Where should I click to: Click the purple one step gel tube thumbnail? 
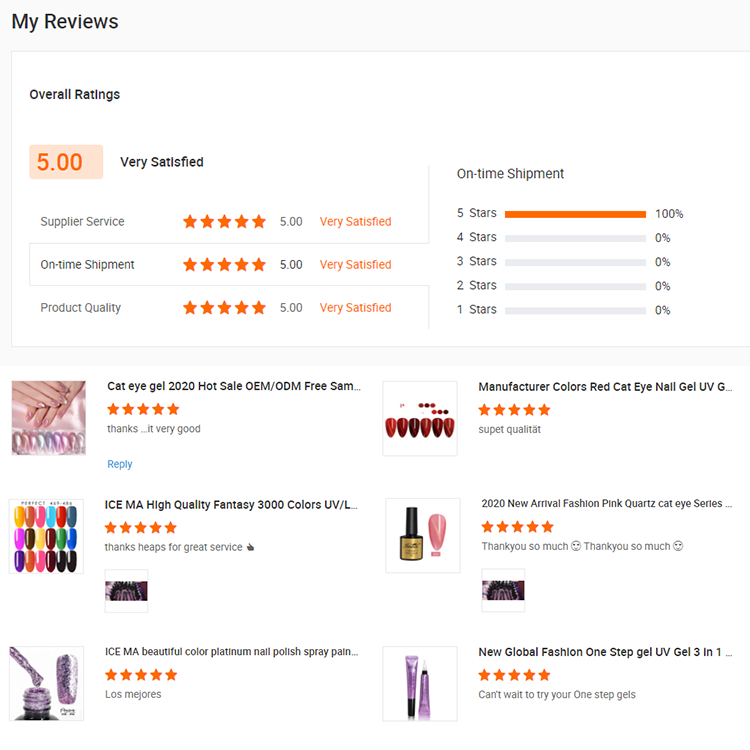click(420, 684)
